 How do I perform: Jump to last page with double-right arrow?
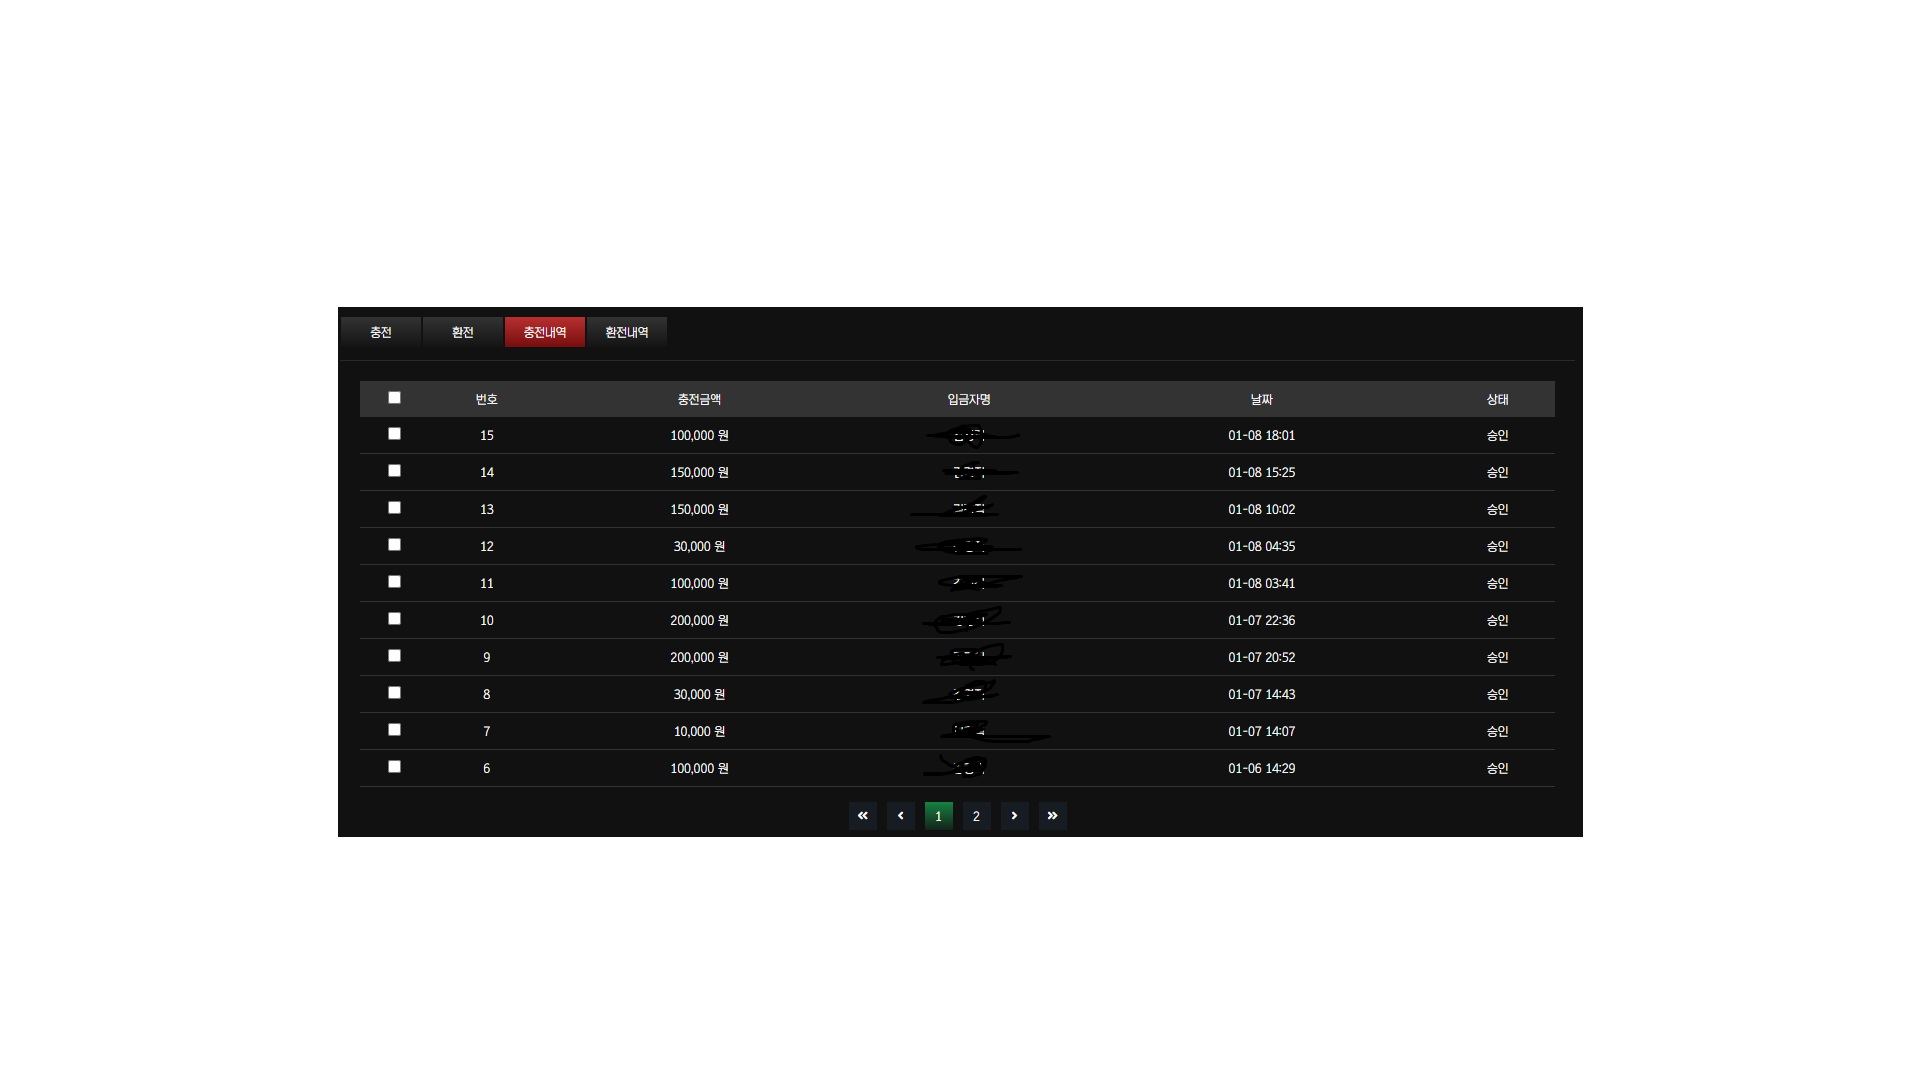coord(1053,816)
